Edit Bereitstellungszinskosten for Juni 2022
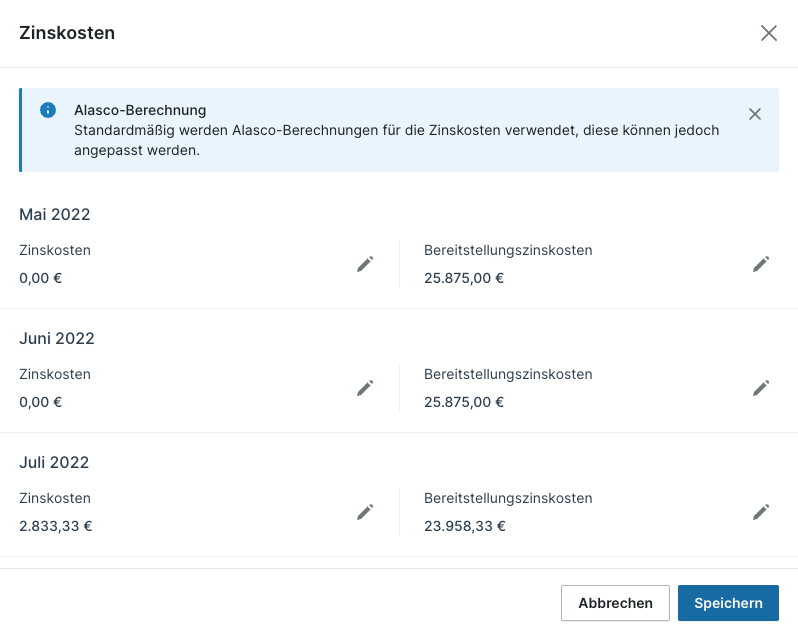Screen dimensions: 798x635 761,388
